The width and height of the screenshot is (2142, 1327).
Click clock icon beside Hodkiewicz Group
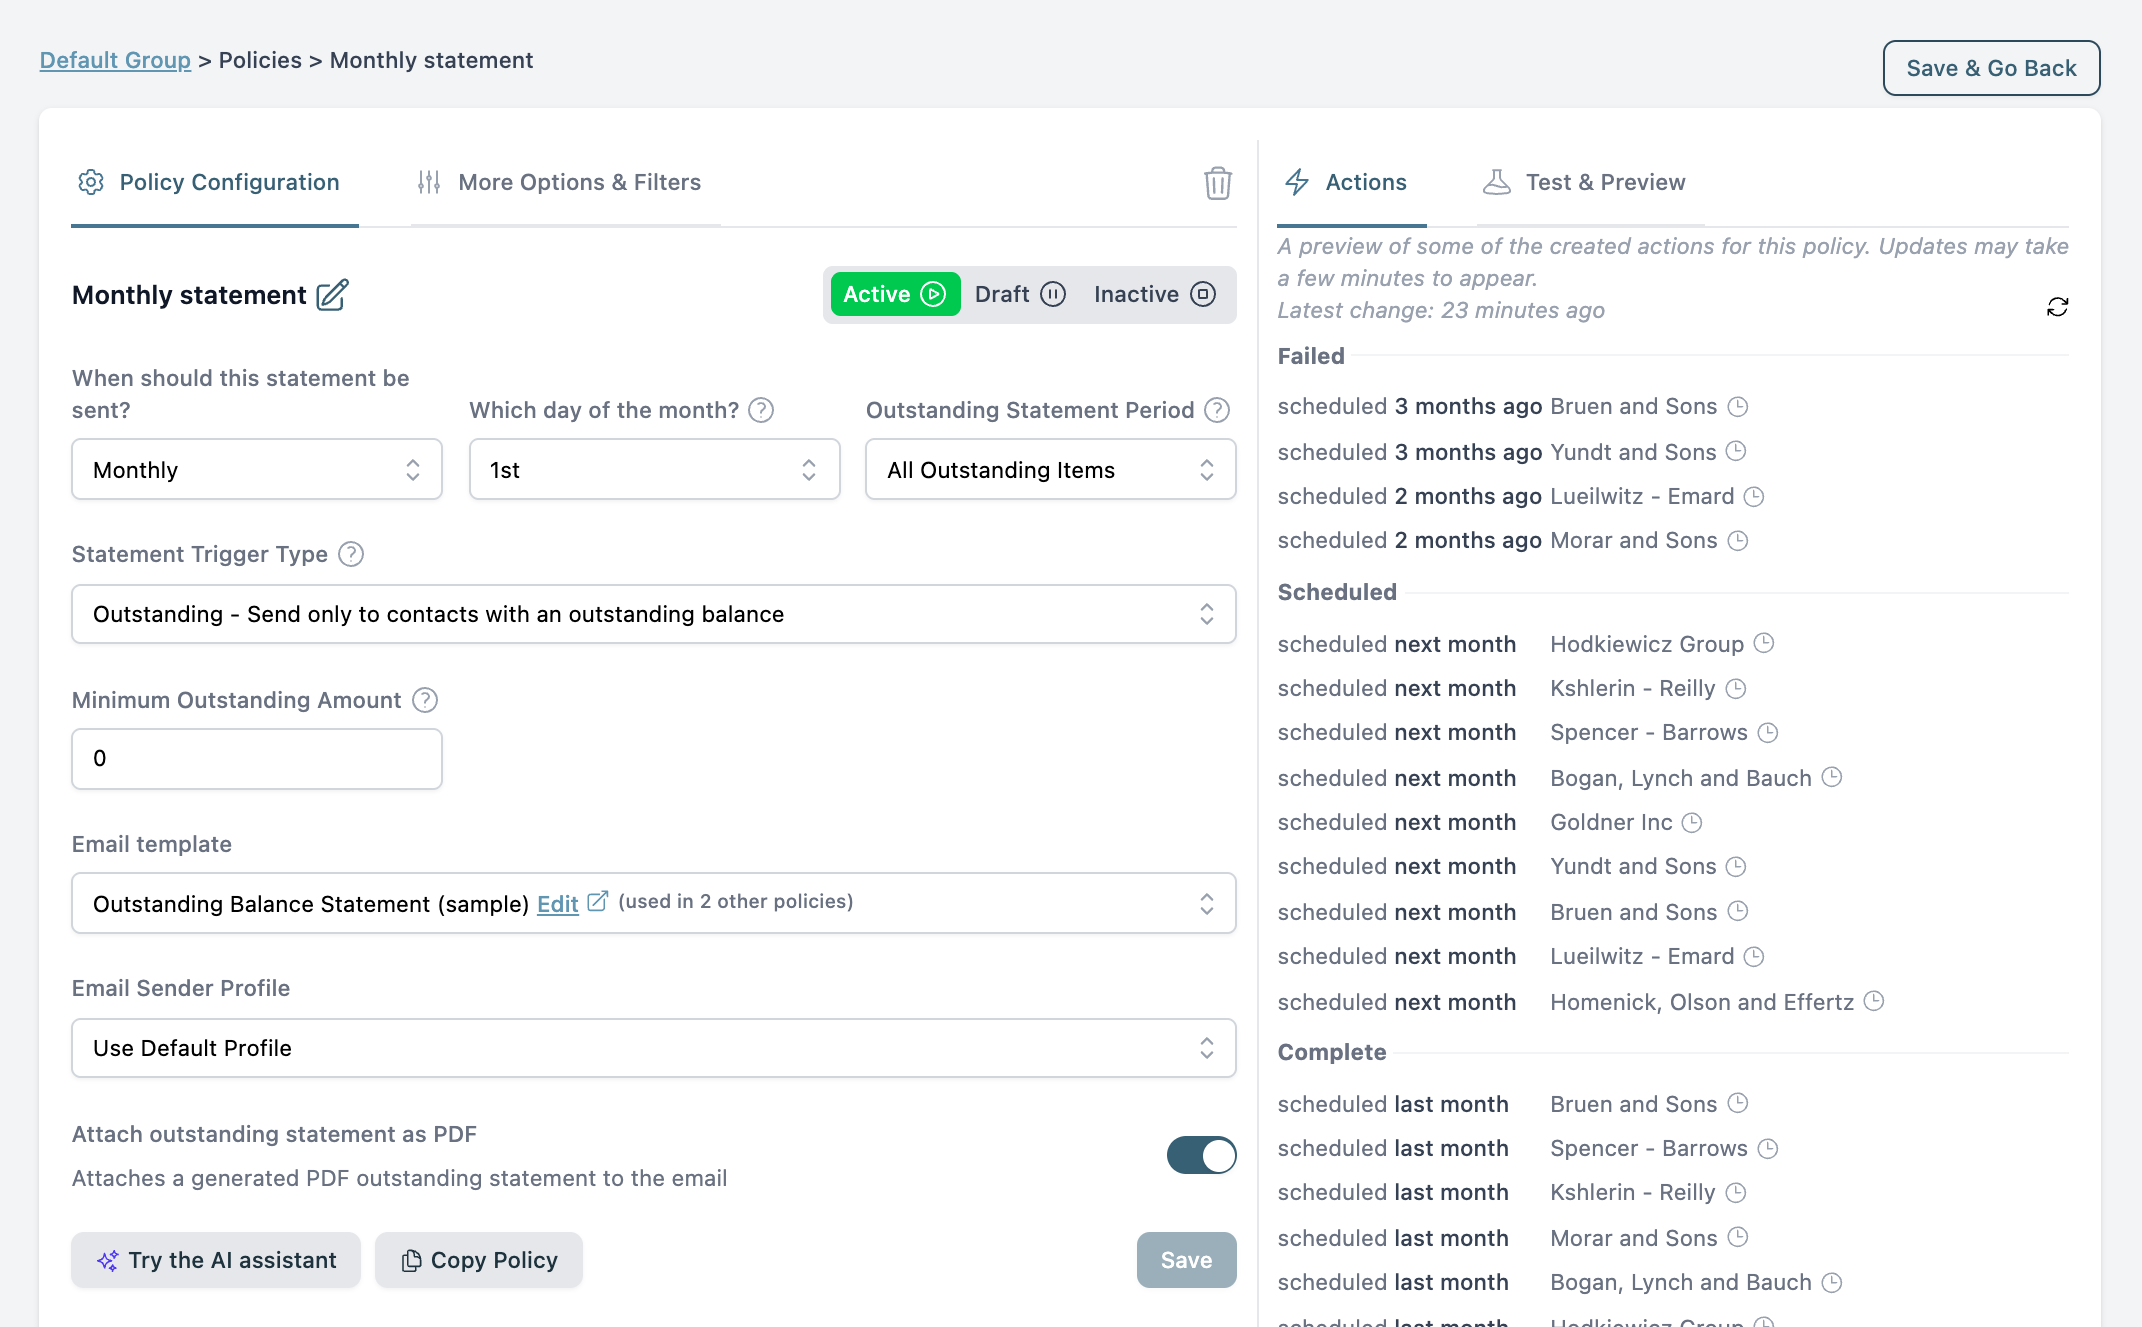[x=1764, y=643]
